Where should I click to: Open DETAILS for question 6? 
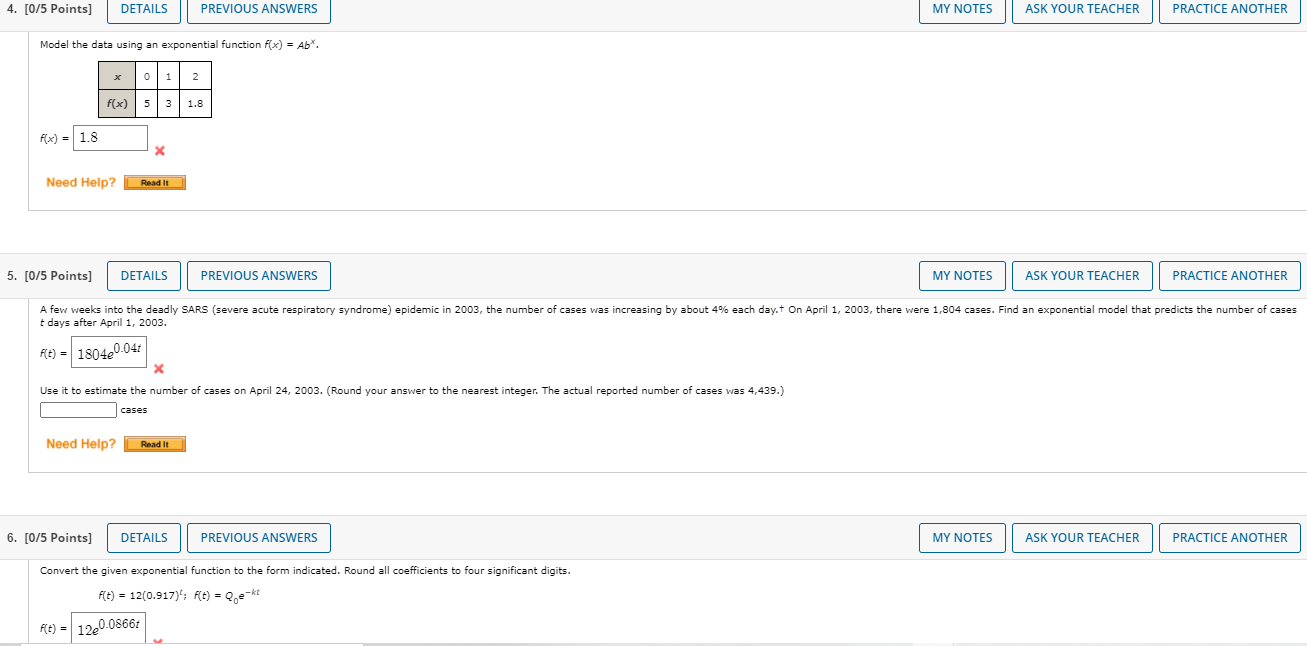[143, 537]
